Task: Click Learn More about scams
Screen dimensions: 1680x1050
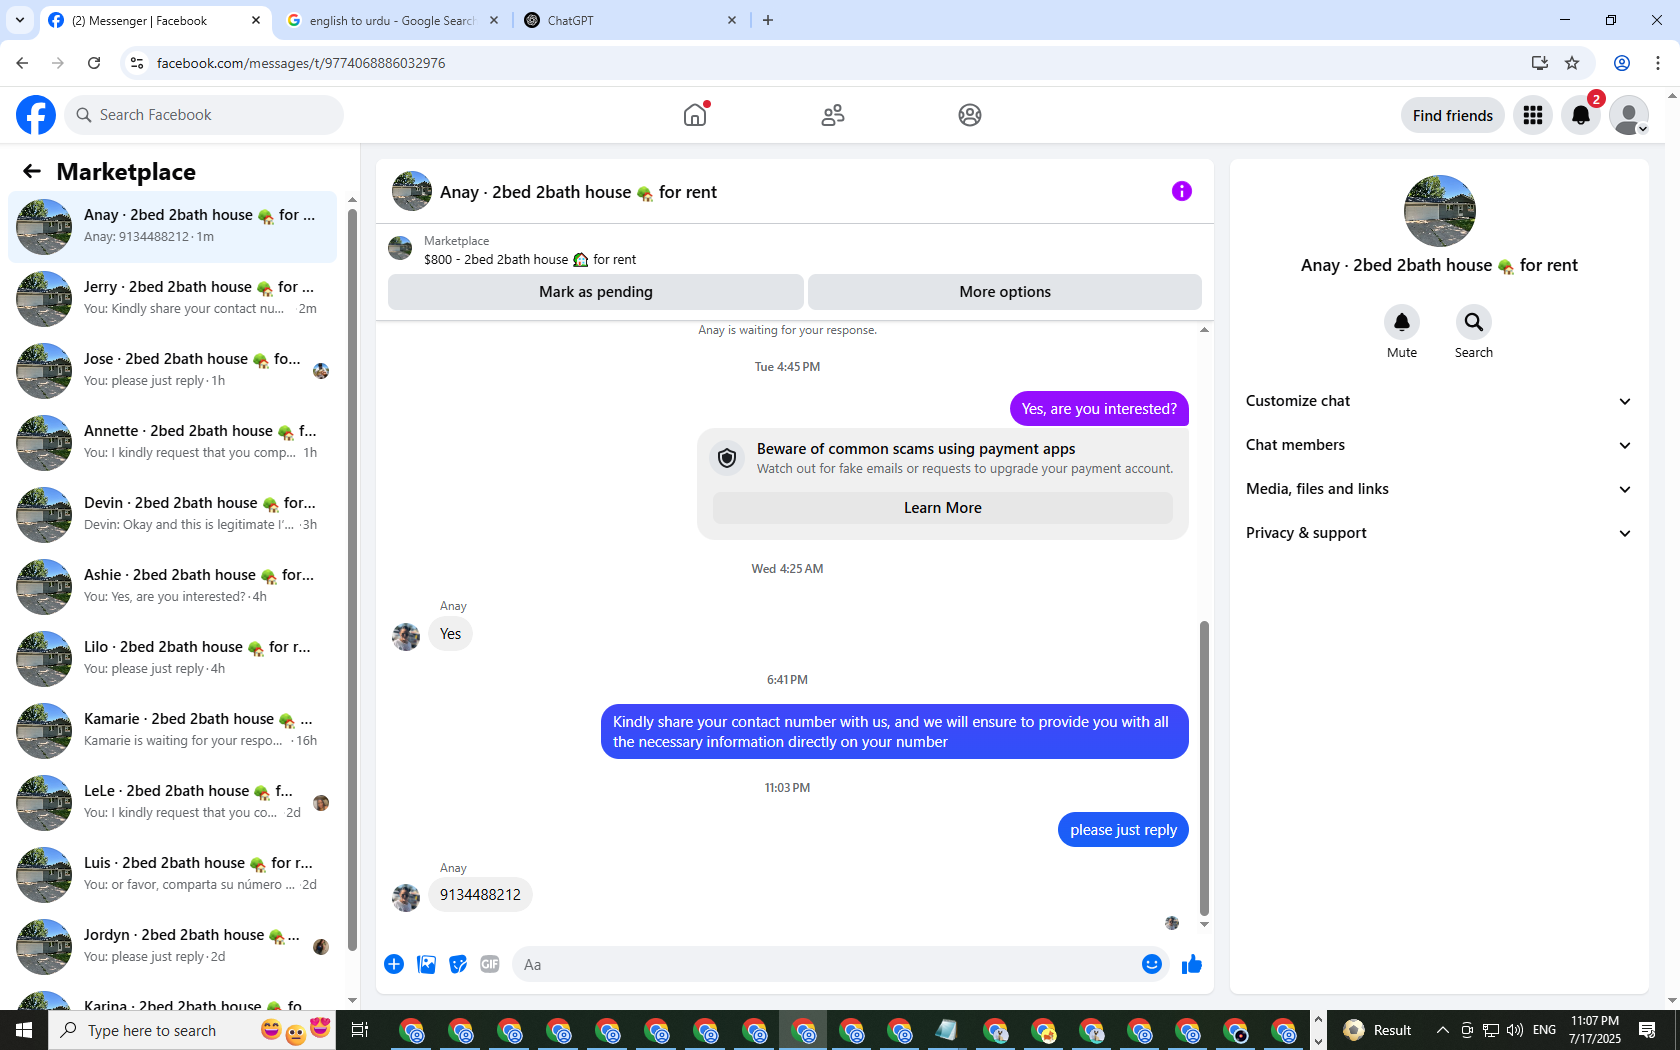Action: [x=943, y=508]
